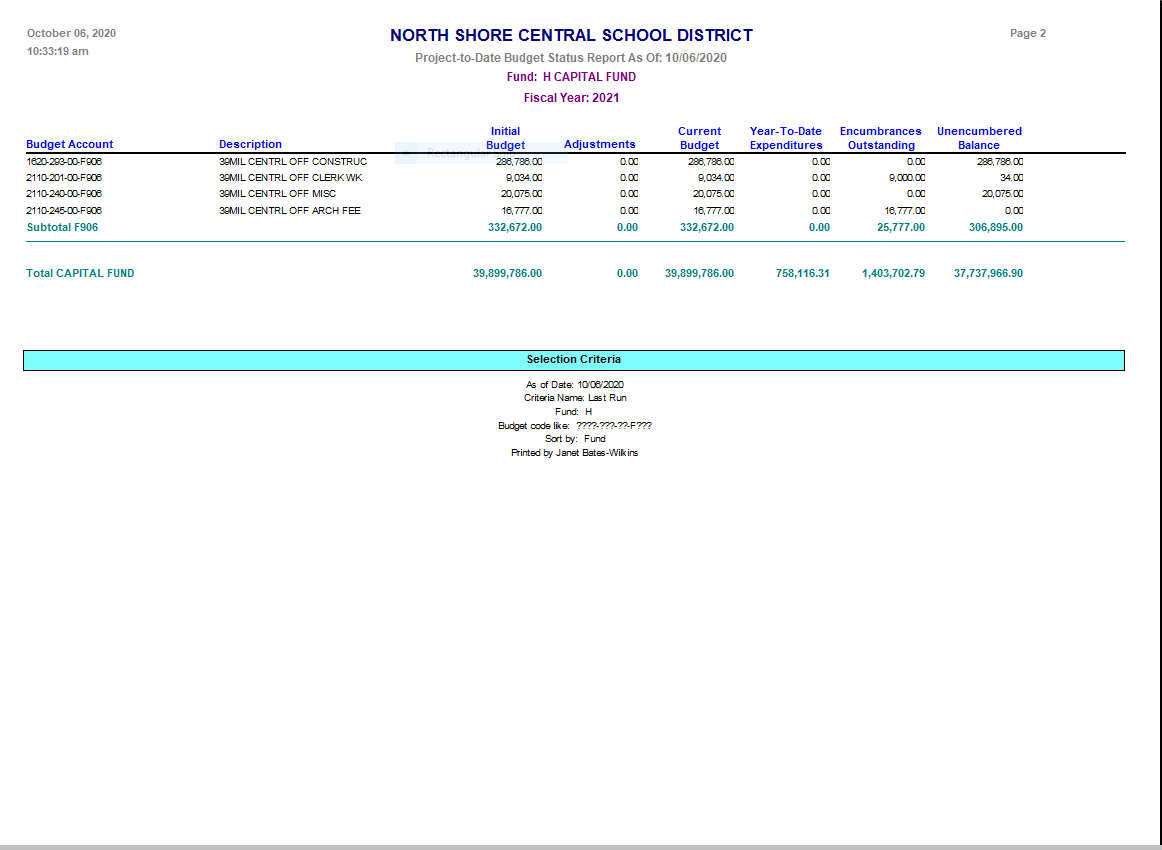Select the 'Fiscal Year: 2021' line
This screenshot has width=1162, height=850.
[571, 98]
